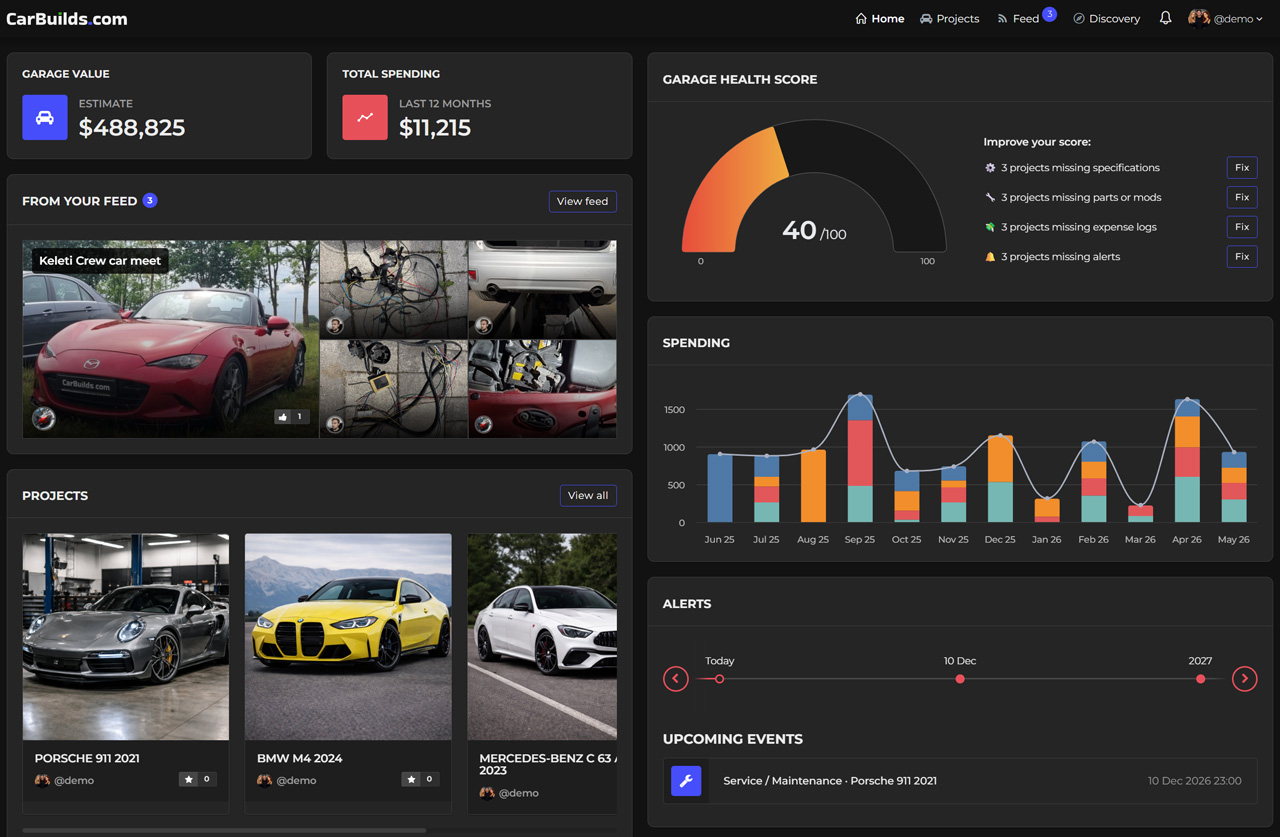
Task: Click the notifications bell icon
Action: [x=1165, y=18]
